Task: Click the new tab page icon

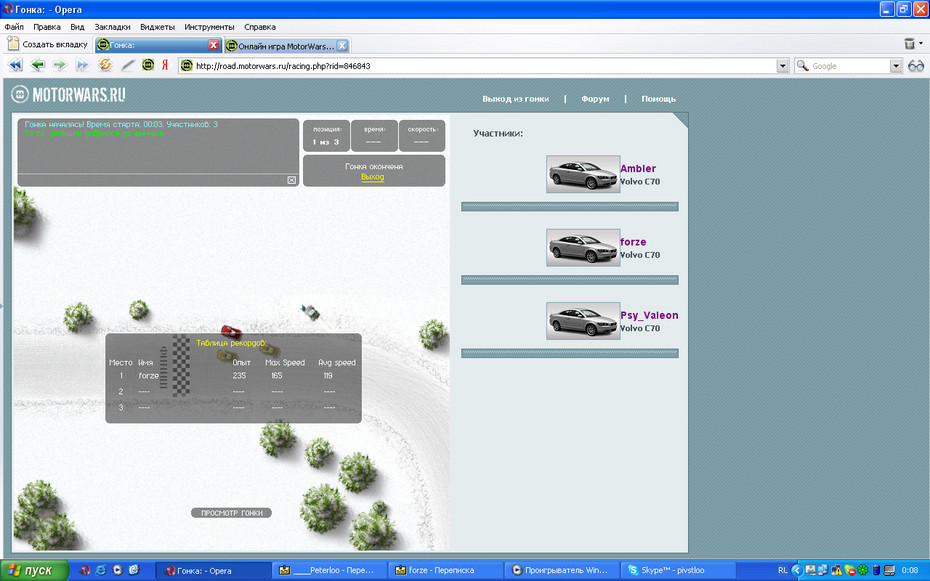Action: pos(13,44)
